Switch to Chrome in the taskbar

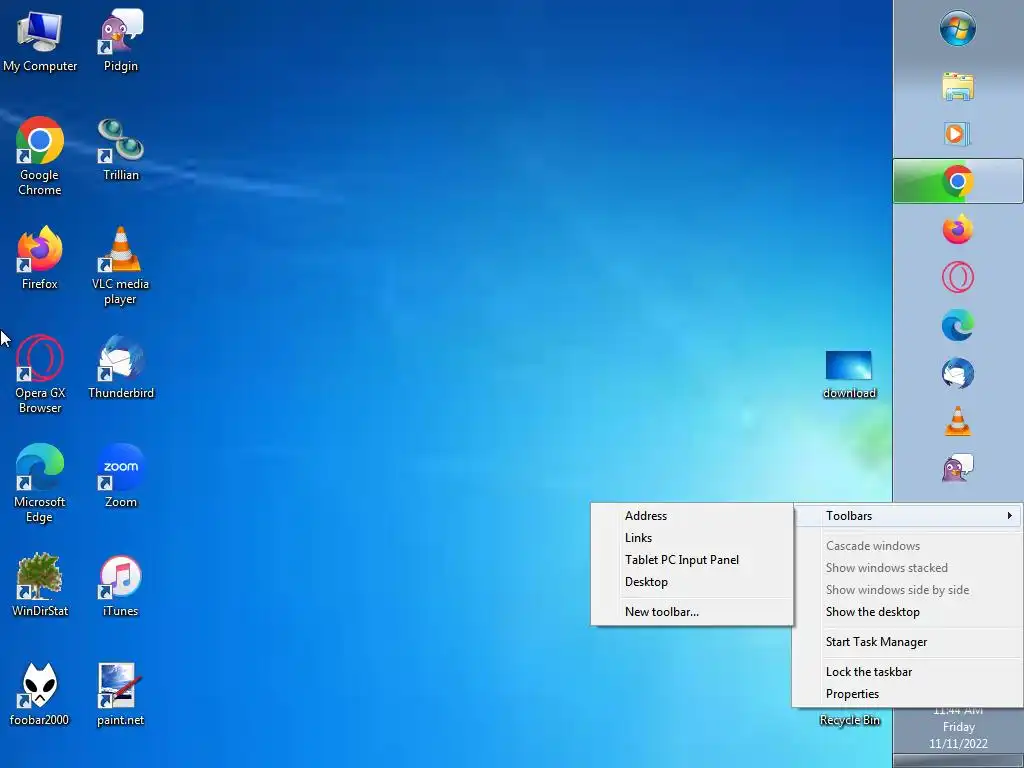coord(958,181)
